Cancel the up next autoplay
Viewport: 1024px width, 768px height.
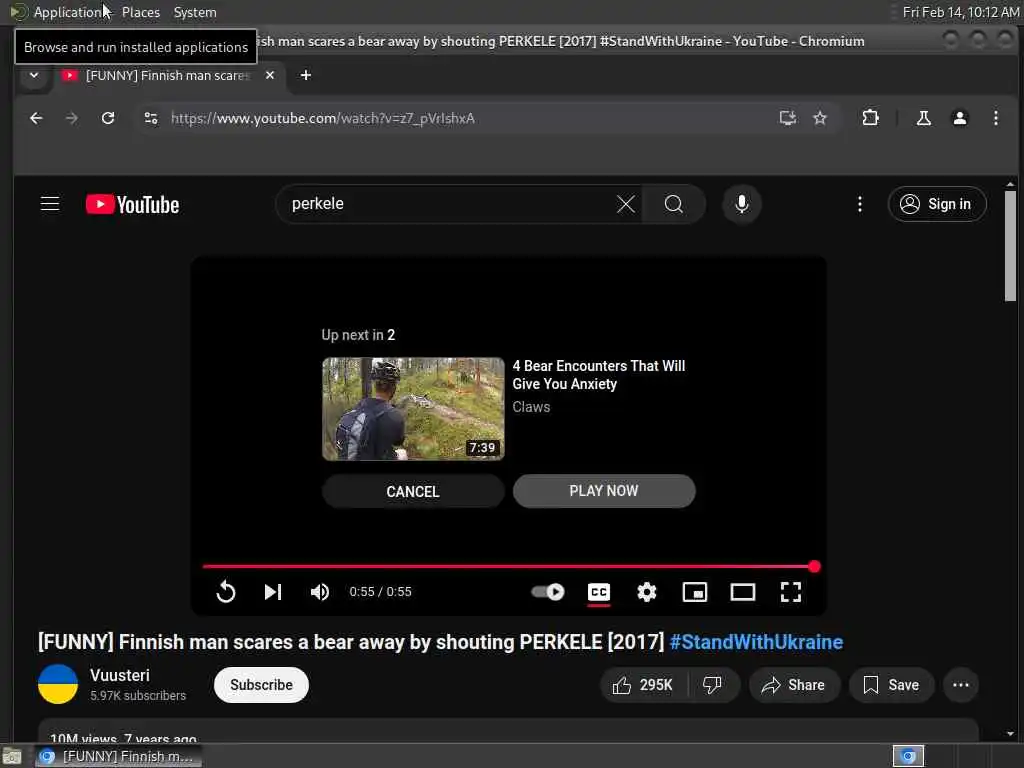413,491
